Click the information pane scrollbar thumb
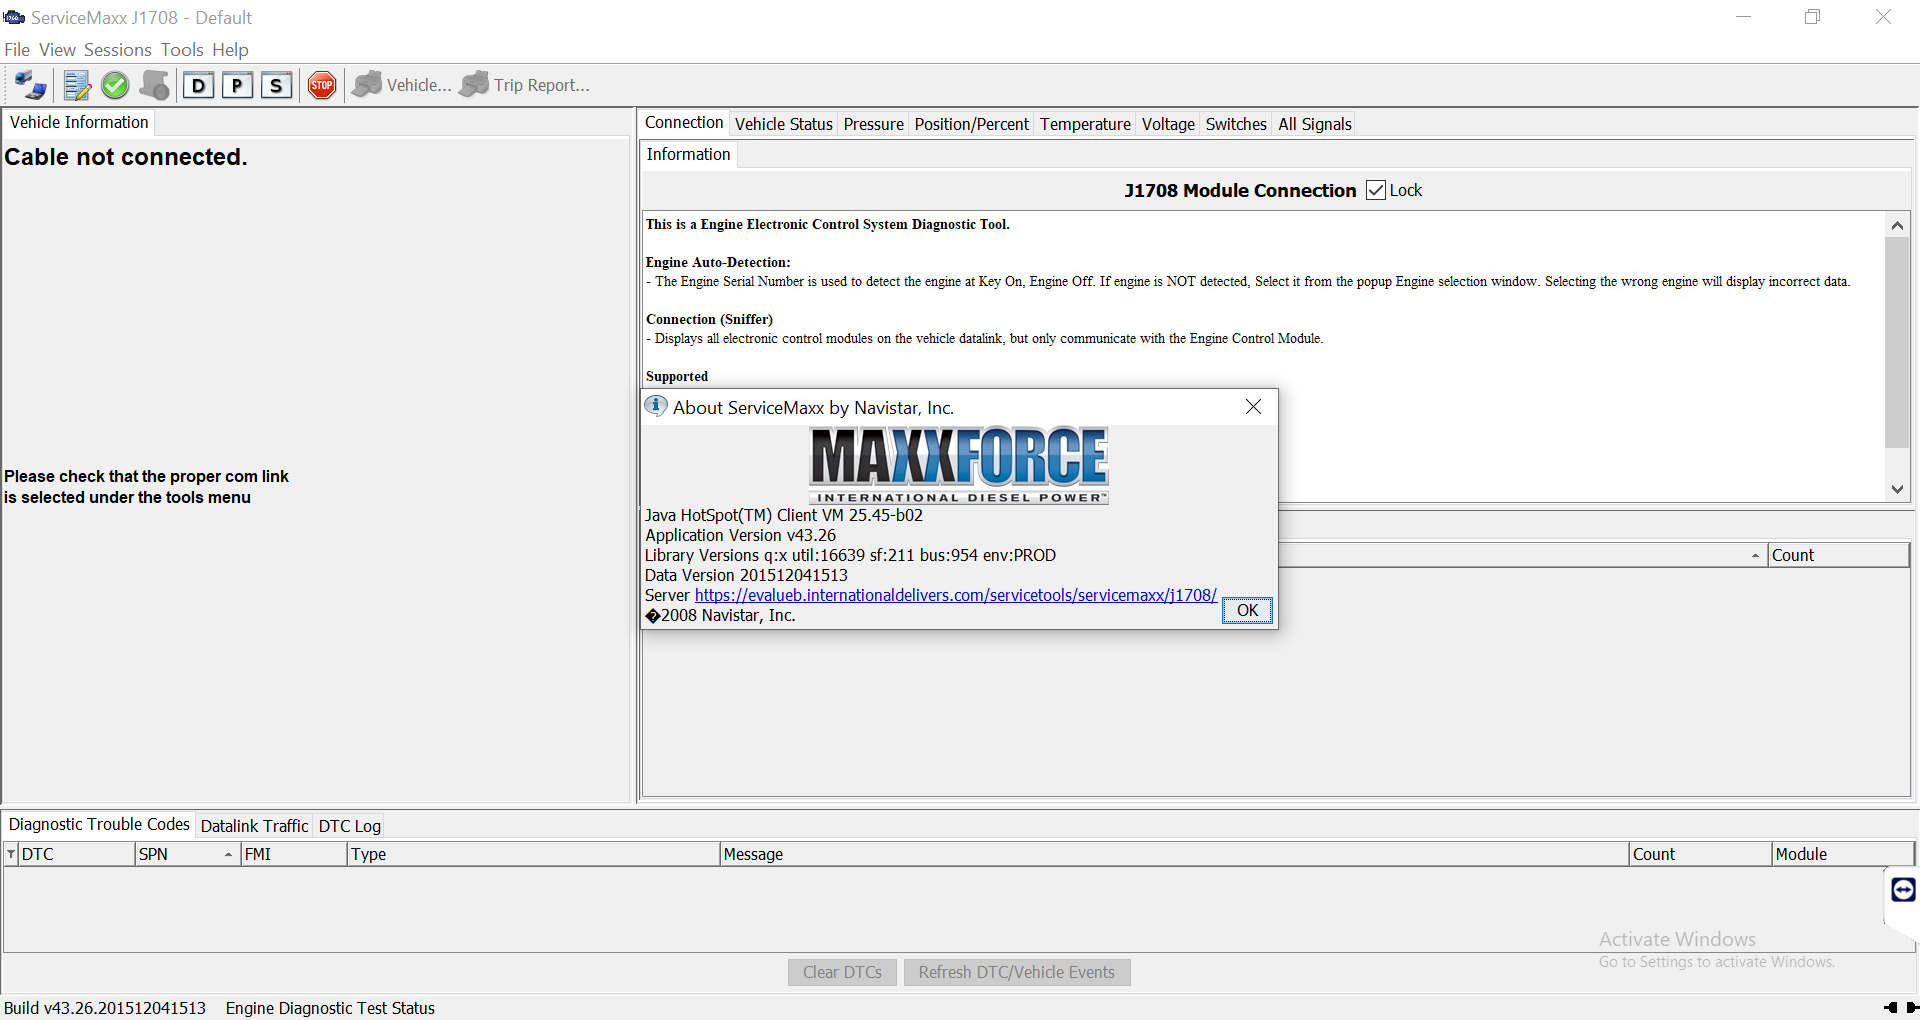 1896,342
